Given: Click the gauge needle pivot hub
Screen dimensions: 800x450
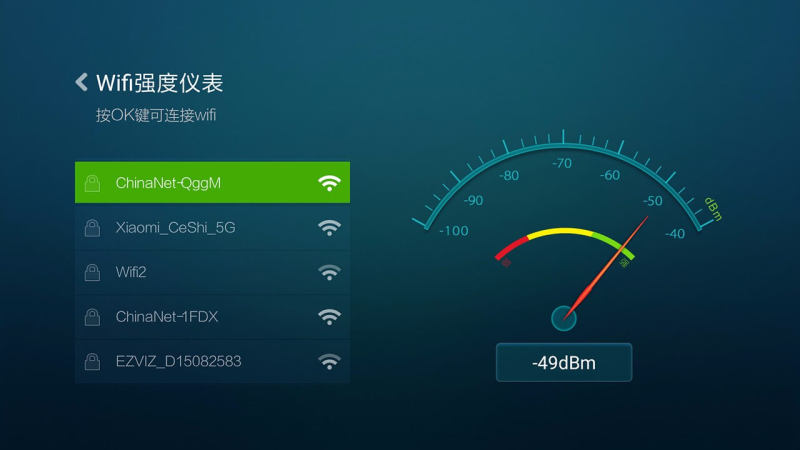Looking at the screenshot, I should pyautogui.click(x=564, y=318).
